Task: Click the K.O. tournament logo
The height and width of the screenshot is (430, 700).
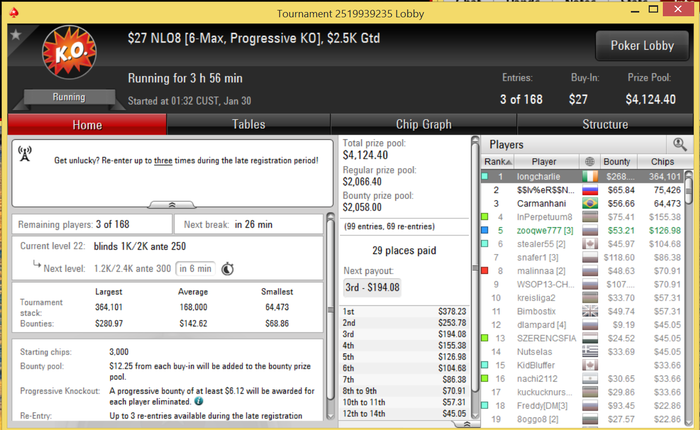Action: (x=69, y=52)
